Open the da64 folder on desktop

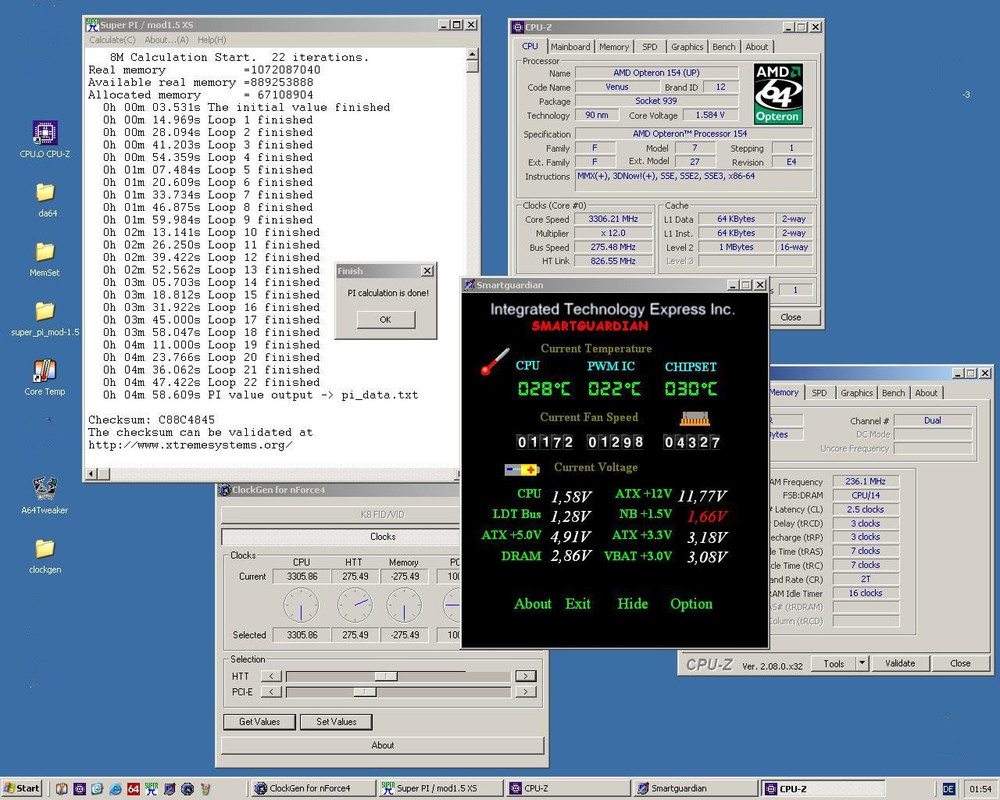coord(45,192)
